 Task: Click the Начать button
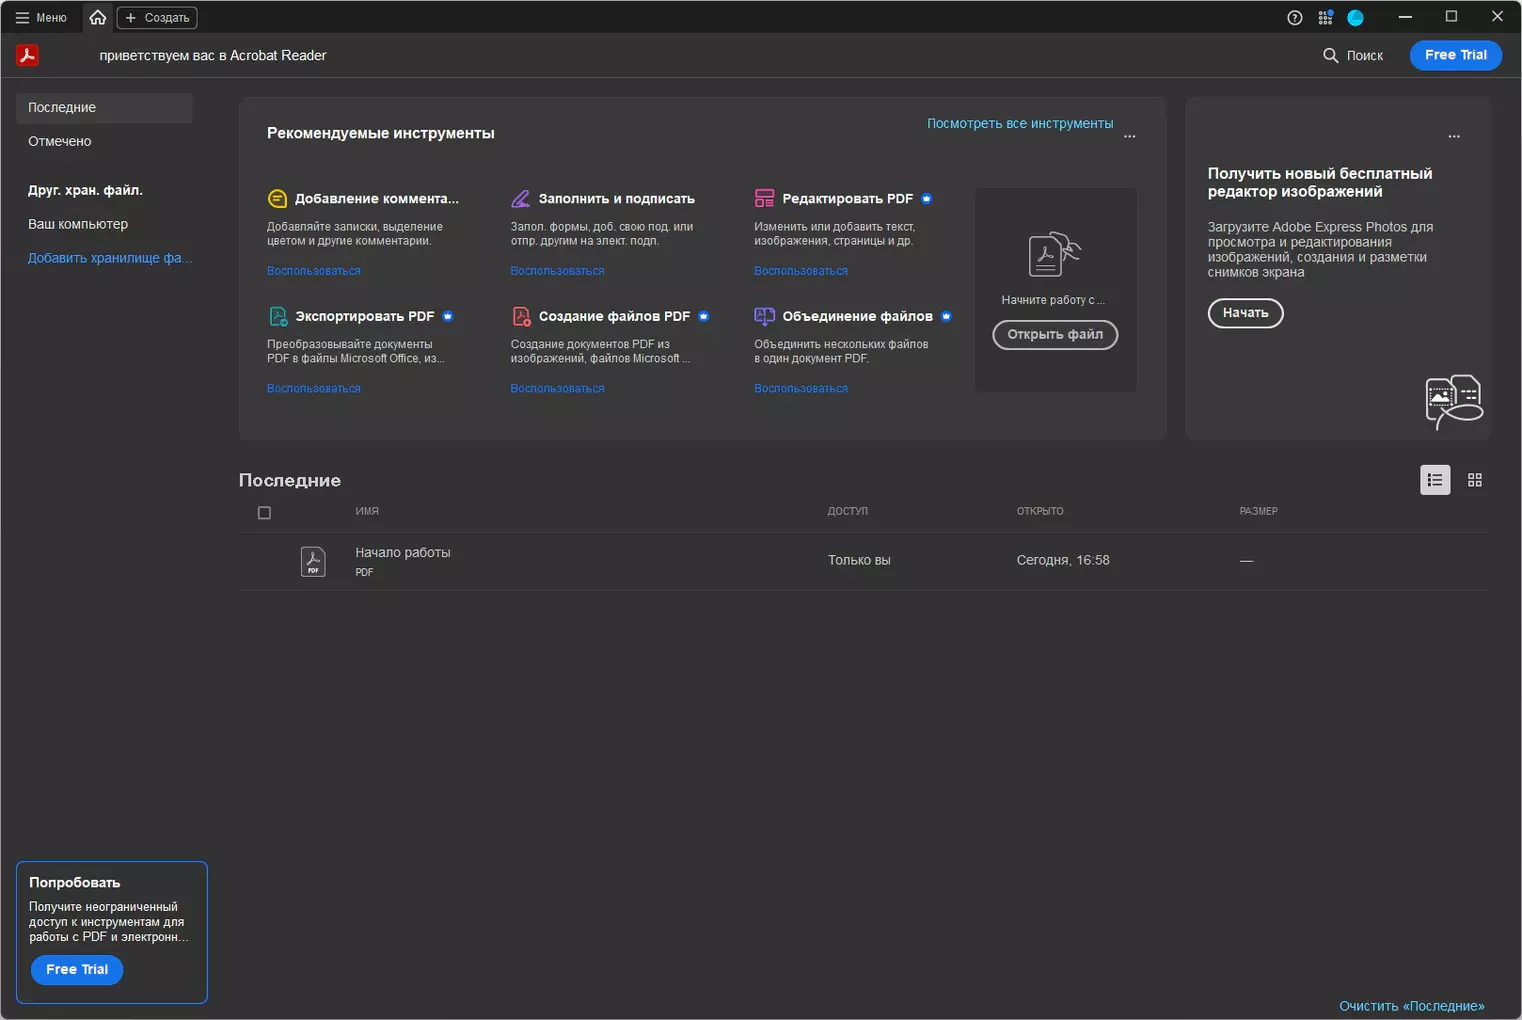tap(1245, 313)
